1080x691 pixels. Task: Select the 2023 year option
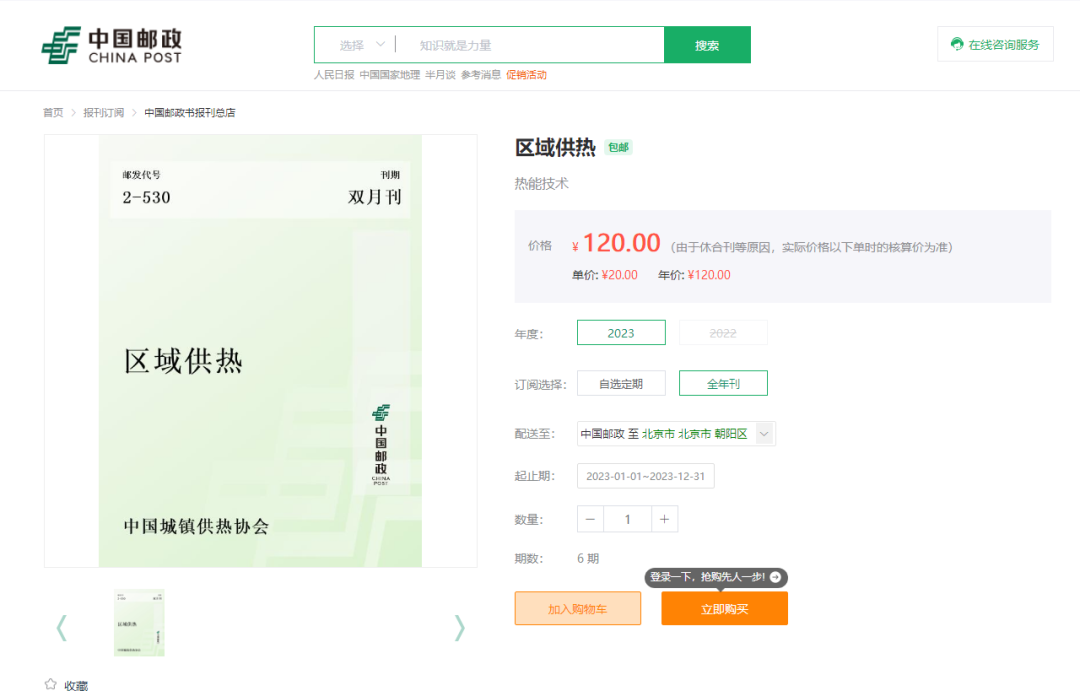(x=621, y=333)
